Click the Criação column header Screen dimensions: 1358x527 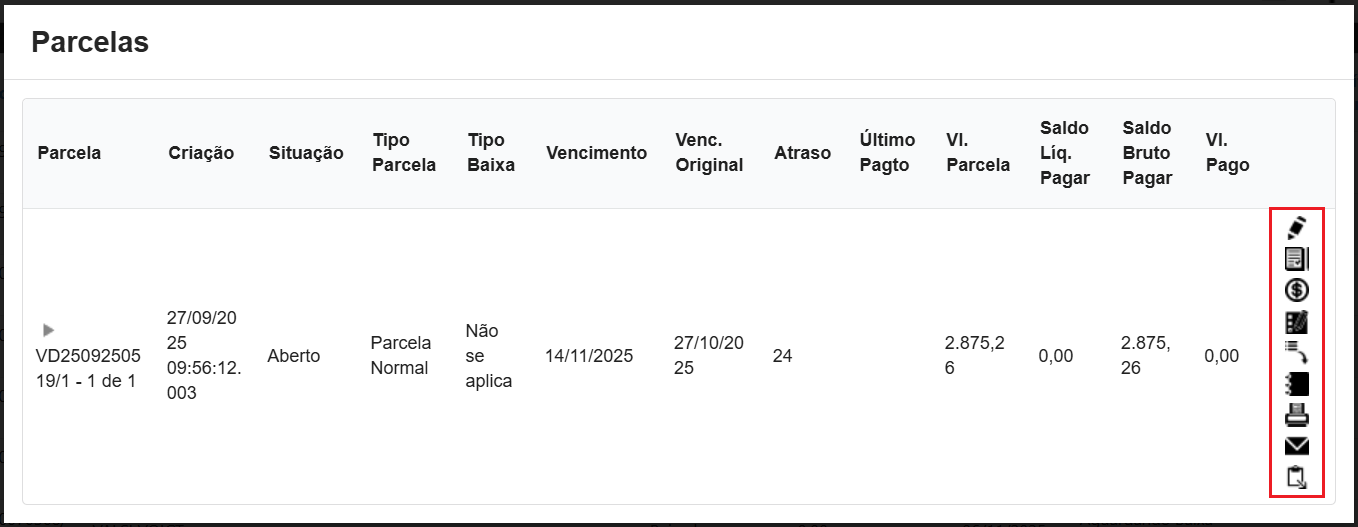(201, 153)
